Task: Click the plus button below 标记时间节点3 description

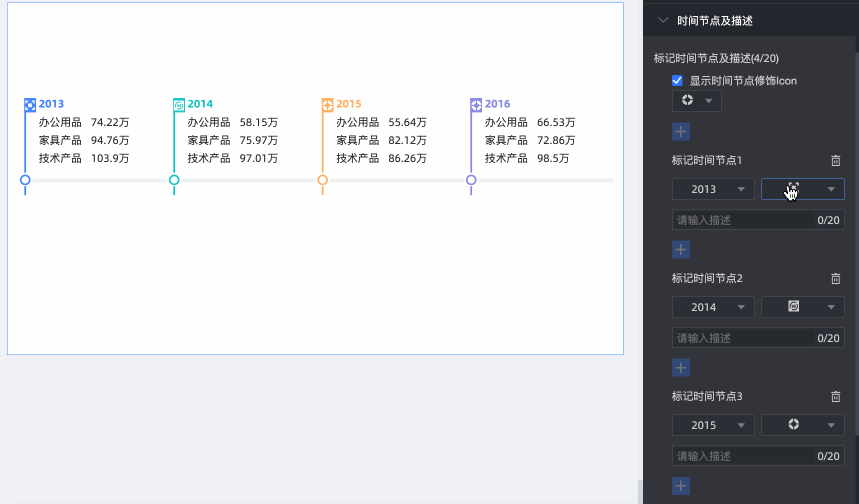Action: (680, 486)
